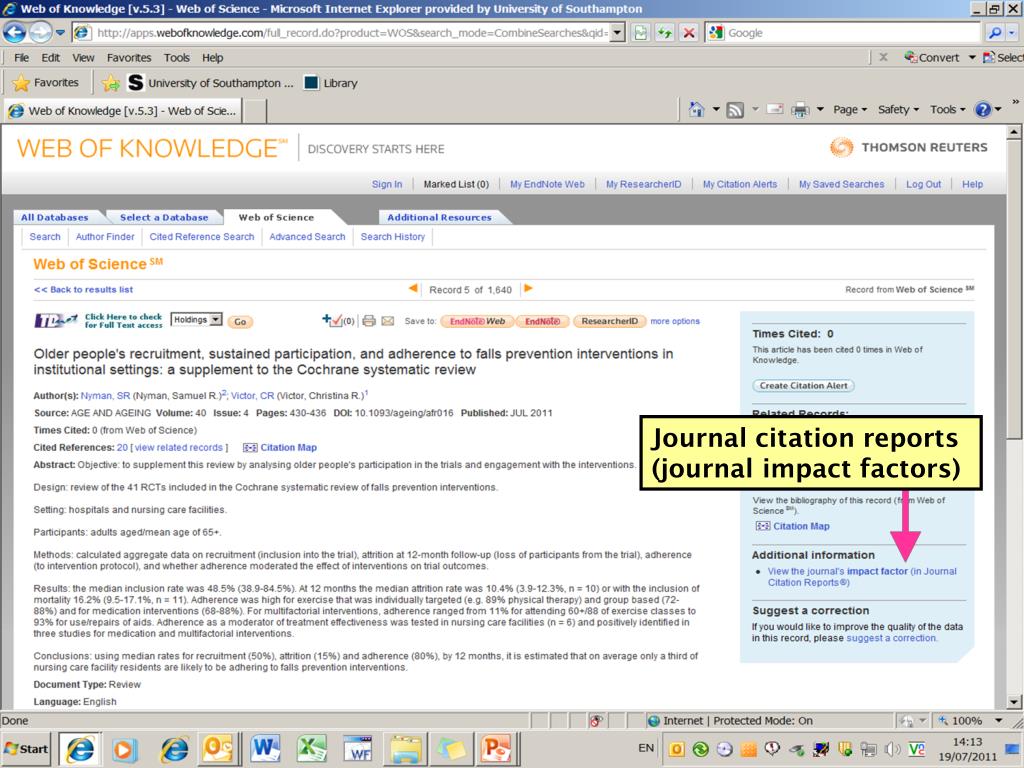1024x768 pixels.
Task: Open the recent pages dropdown arrow
Action: click(x=60, y=33)
